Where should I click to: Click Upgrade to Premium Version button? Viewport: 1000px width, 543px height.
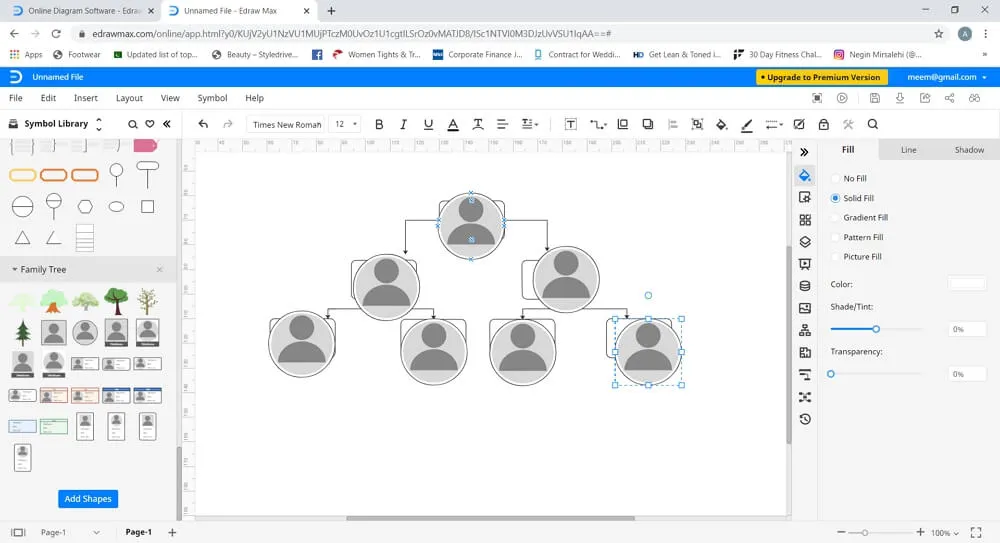(821, 77)
